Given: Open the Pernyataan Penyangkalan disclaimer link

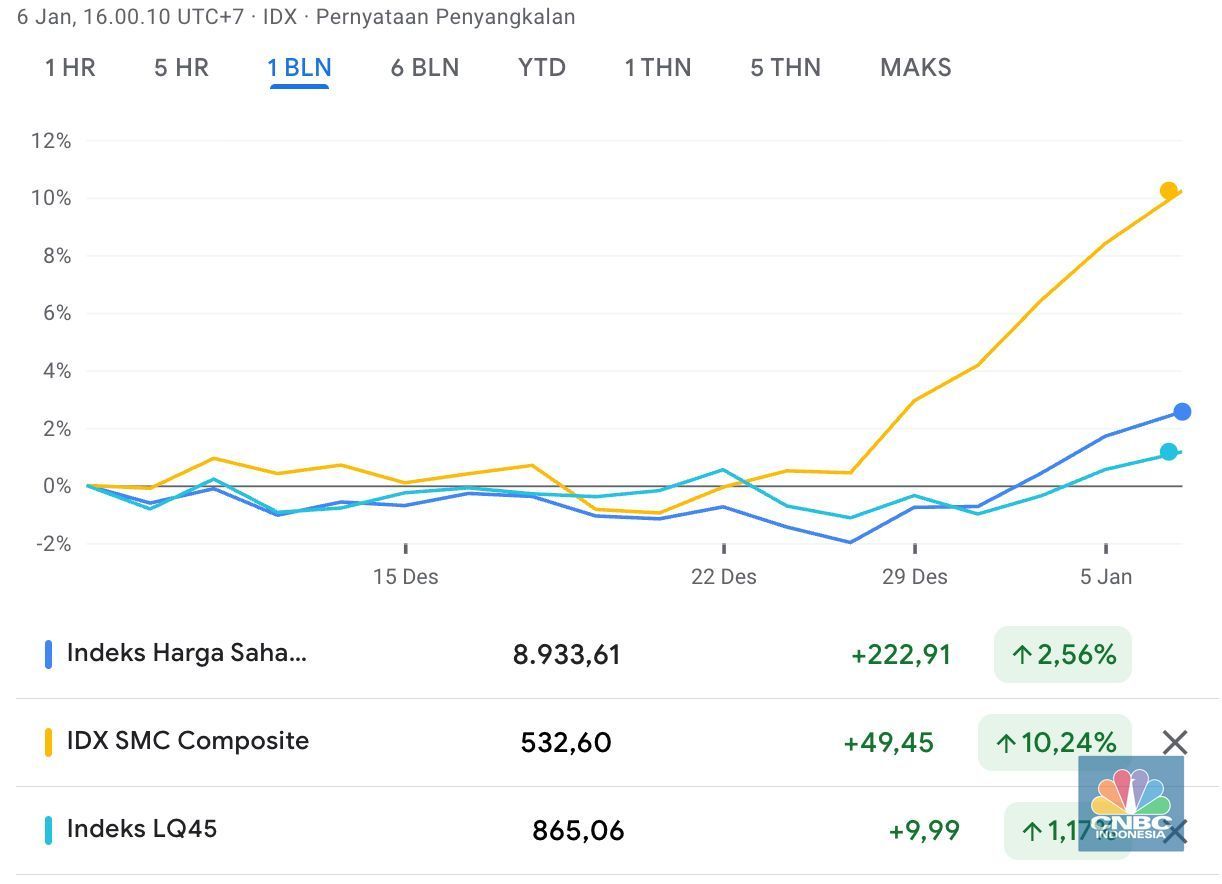Looking at the screenshot, I should point(445,17).
